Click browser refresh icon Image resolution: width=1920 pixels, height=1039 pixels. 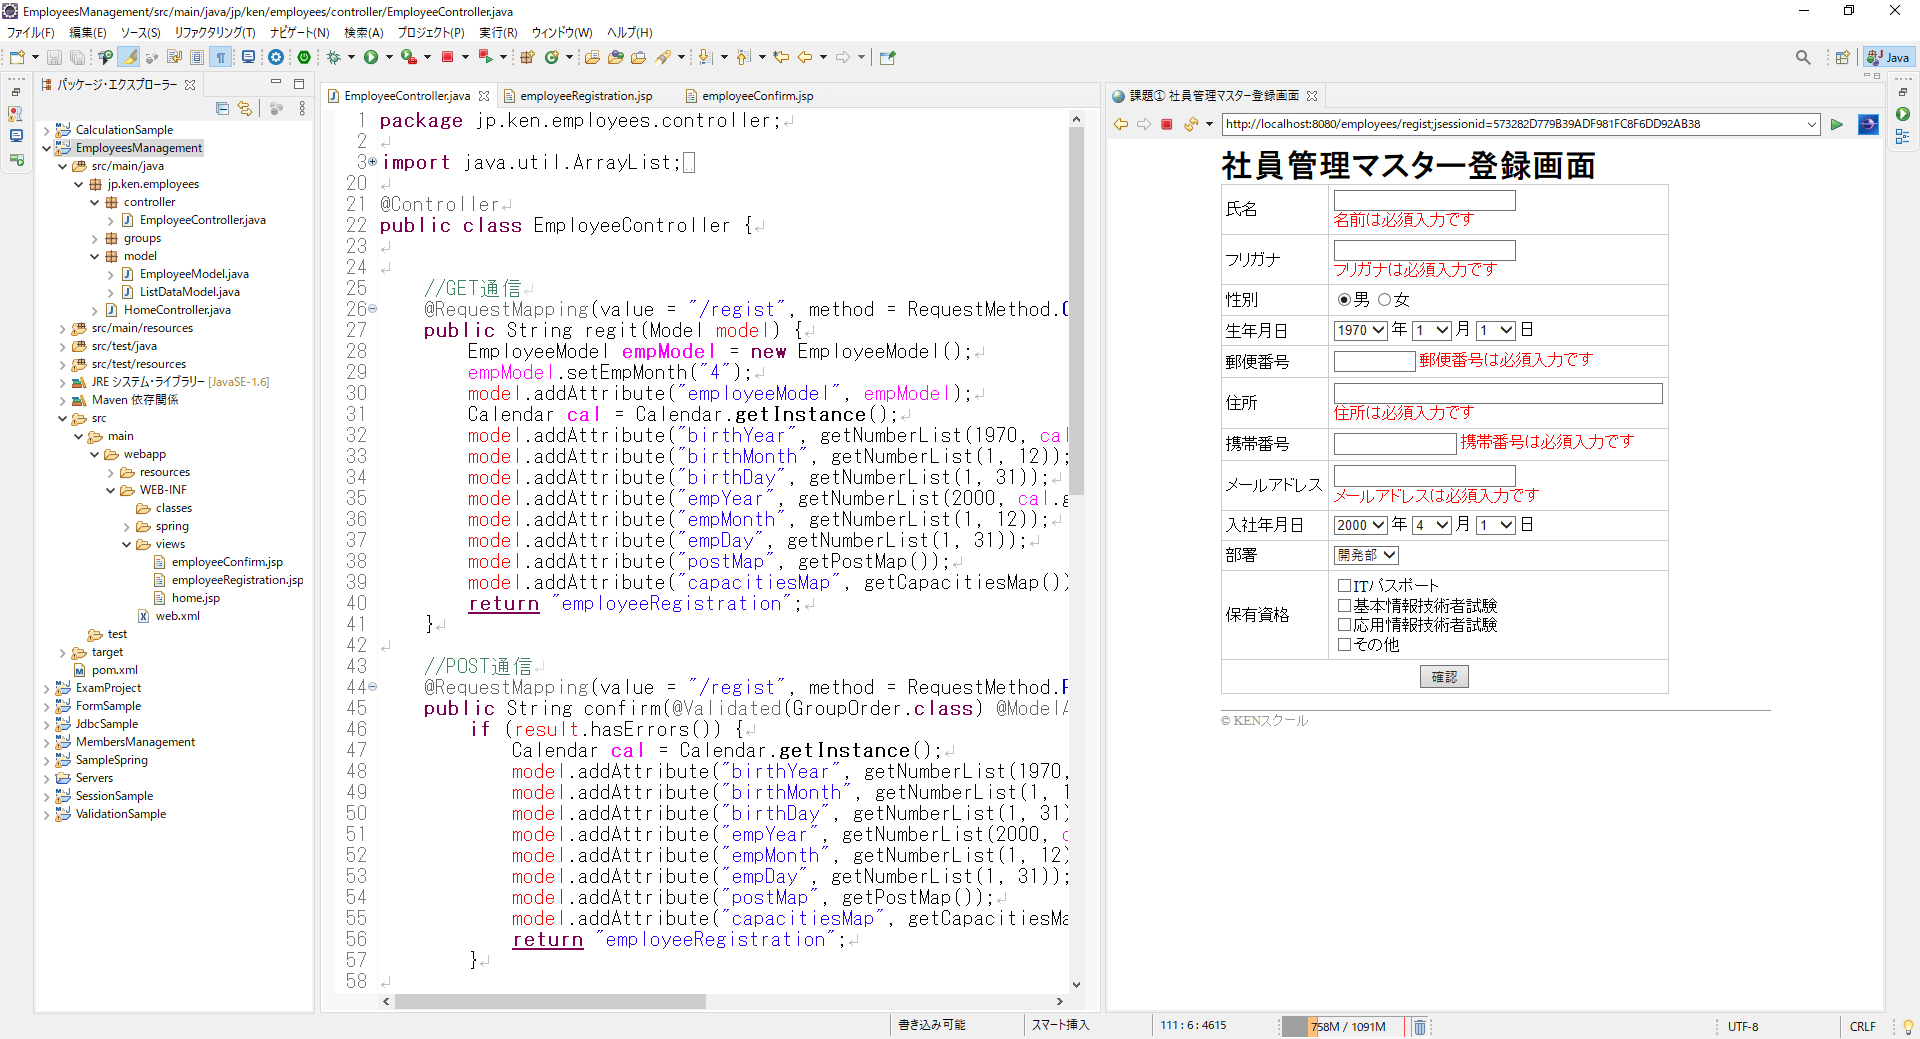pos(1190,124)
